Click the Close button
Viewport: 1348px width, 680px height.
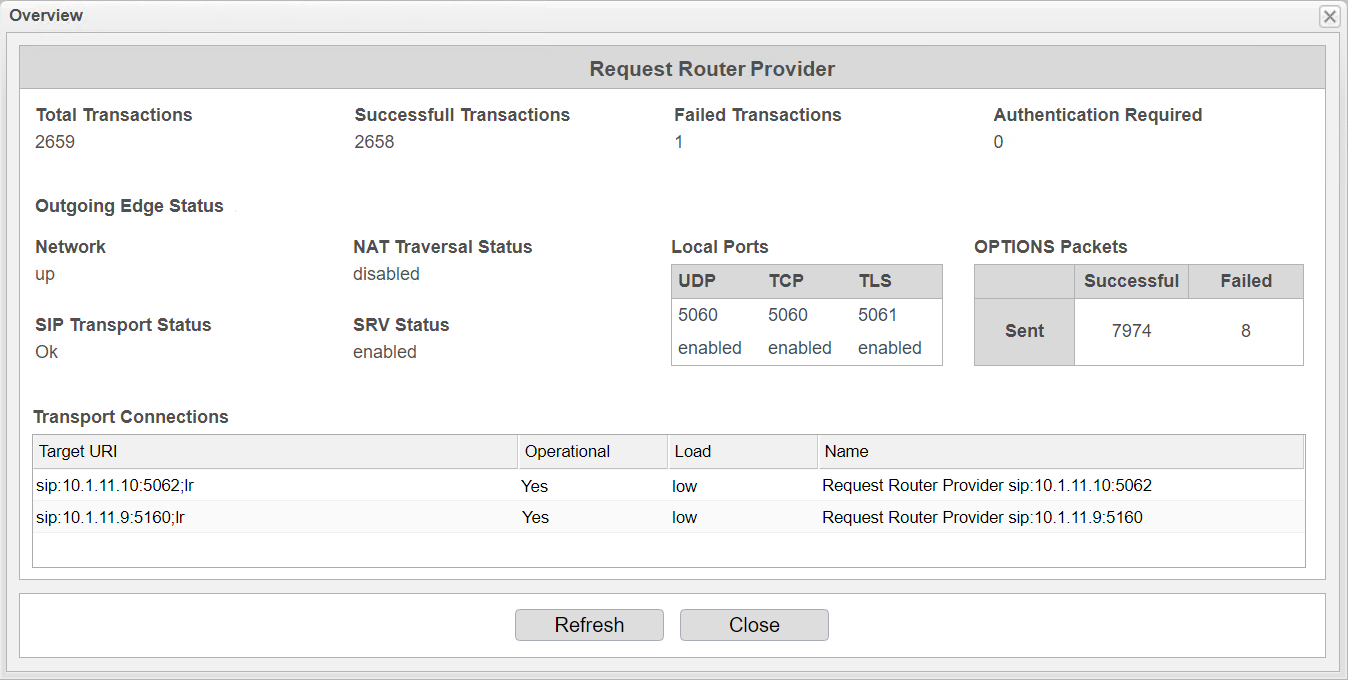[x=753, y=625]
